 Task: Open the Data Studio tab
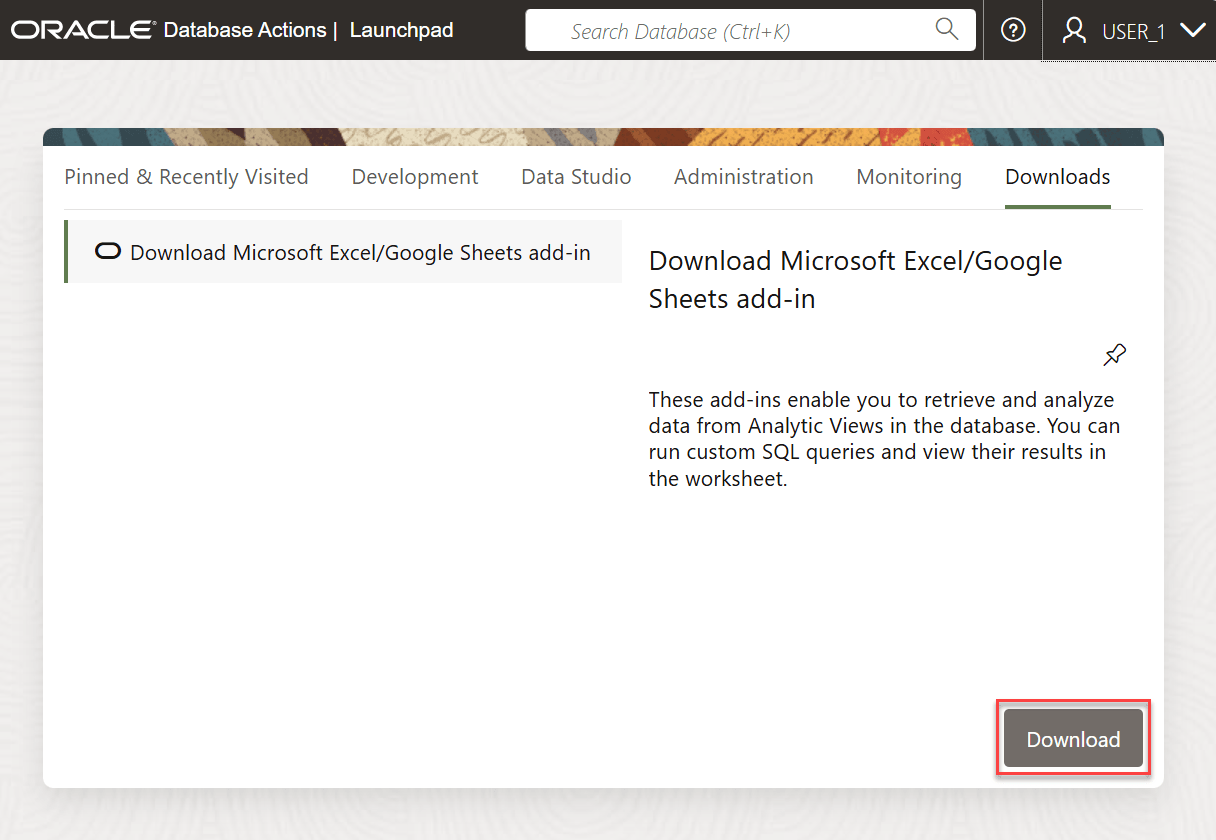coord(576,176)
